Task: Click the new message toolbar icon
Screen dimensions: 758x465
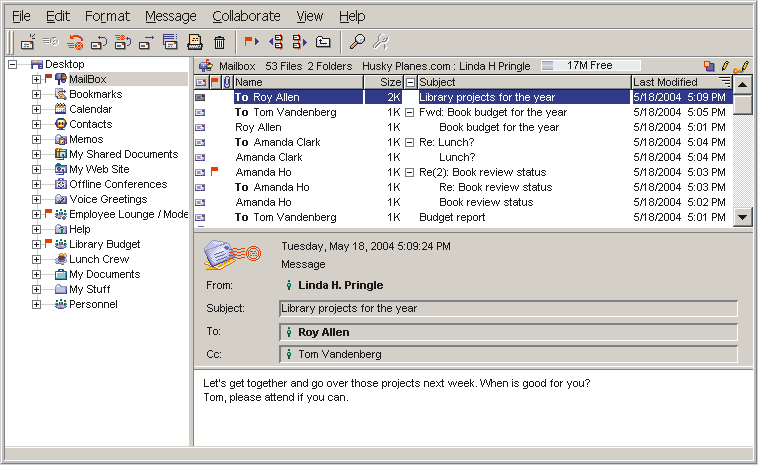Action: point(28,43)
